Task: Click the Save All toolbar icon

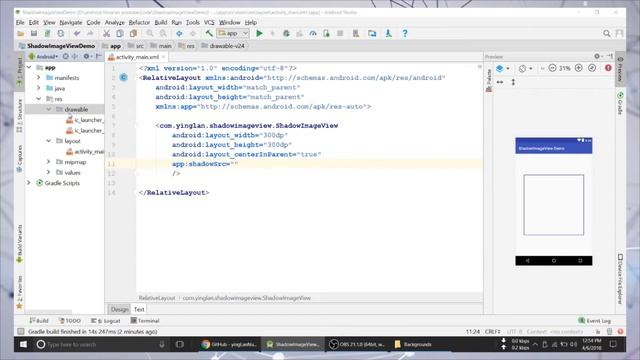Action: click(x=34, y=33)
